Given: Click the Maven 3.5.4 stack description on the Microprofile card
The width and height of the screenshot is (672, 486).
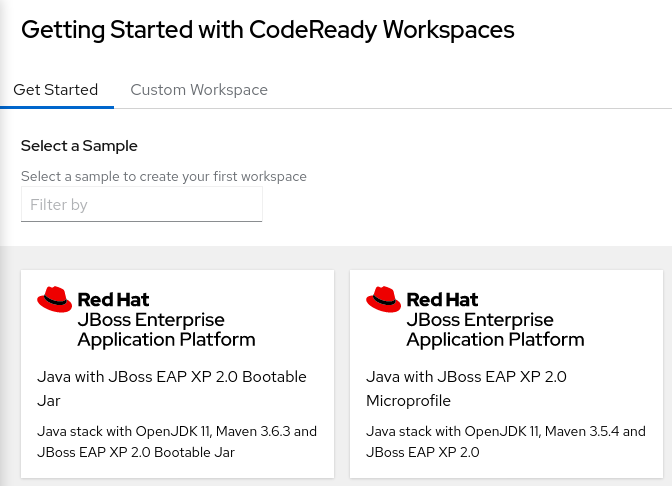Looking at the screenshot, I should (x=506, y=441).
